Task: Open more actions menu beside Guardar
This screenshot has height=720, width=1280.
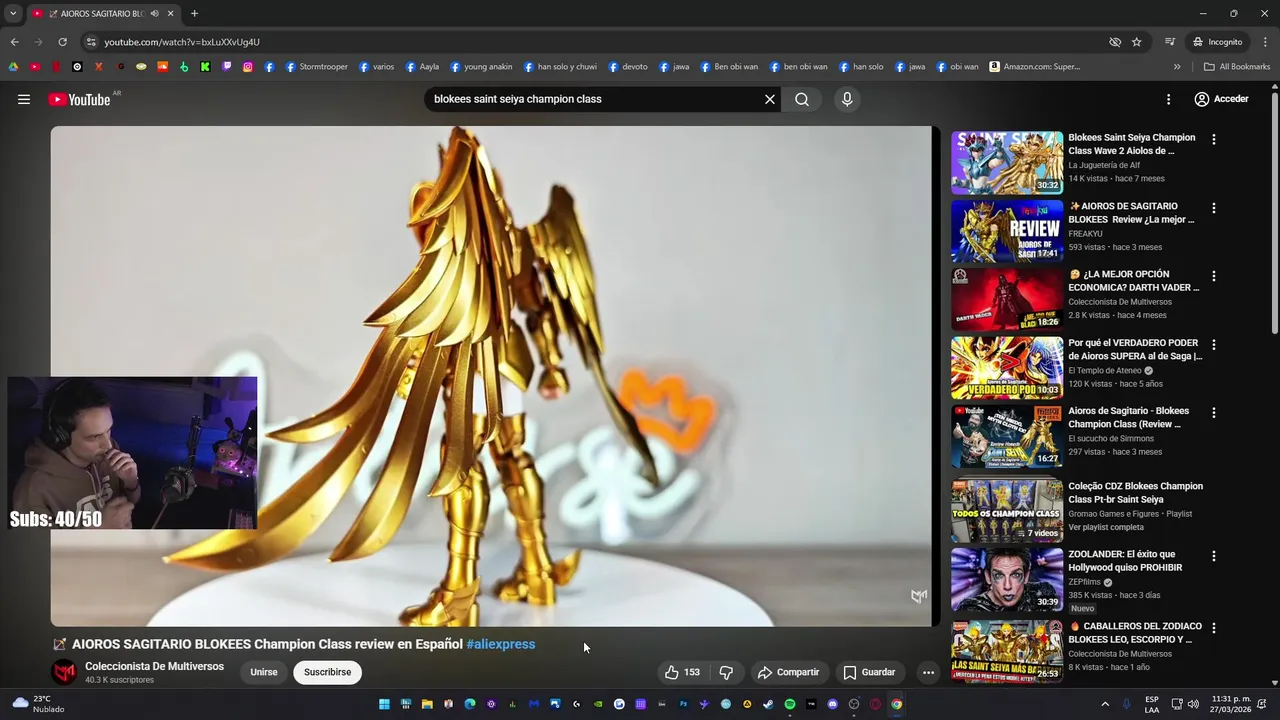Action: click(x=928, y=672)
